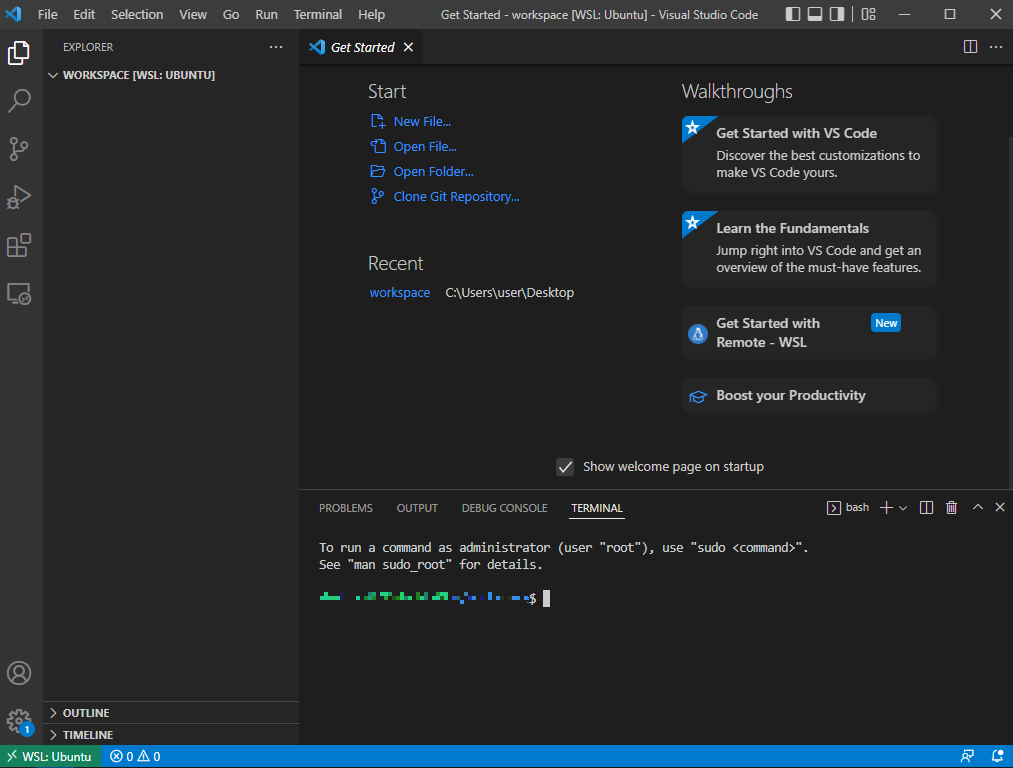Open Customize Layout icon in title bar

pos(868,14)
